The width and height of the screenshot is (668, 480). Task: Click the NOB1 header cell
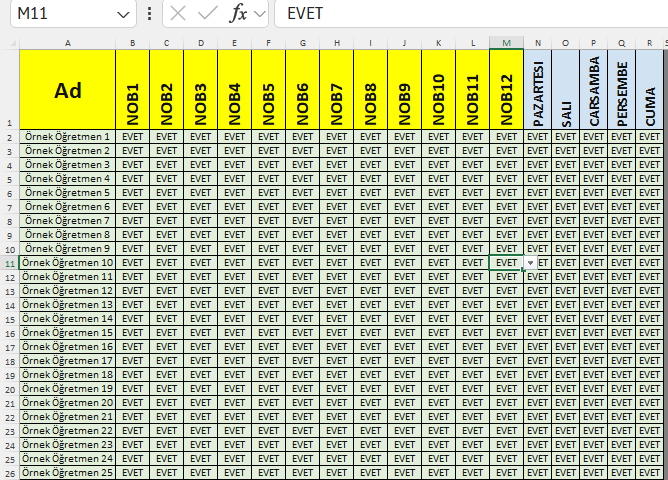[132, 90]
